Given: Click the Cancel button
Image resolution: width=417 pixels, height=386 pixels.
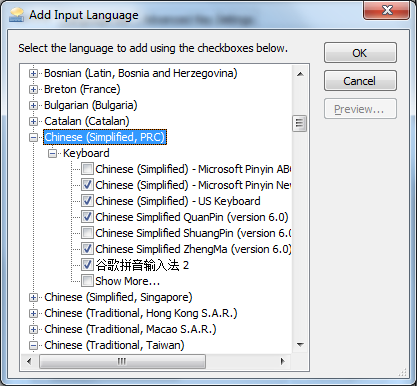Looking at the screenshot, I should point(360,81).
